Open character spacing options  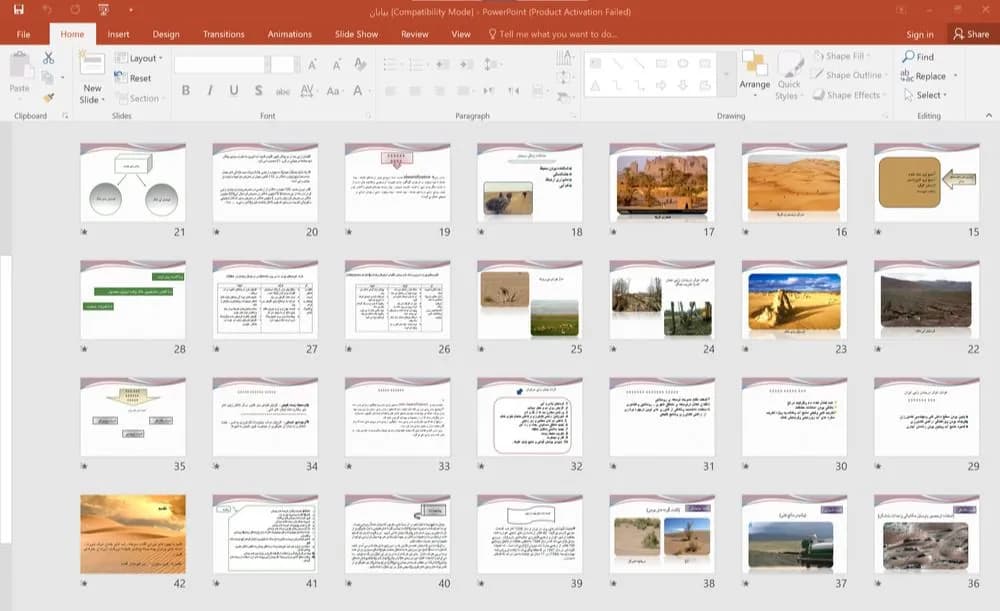pos(307,91)
